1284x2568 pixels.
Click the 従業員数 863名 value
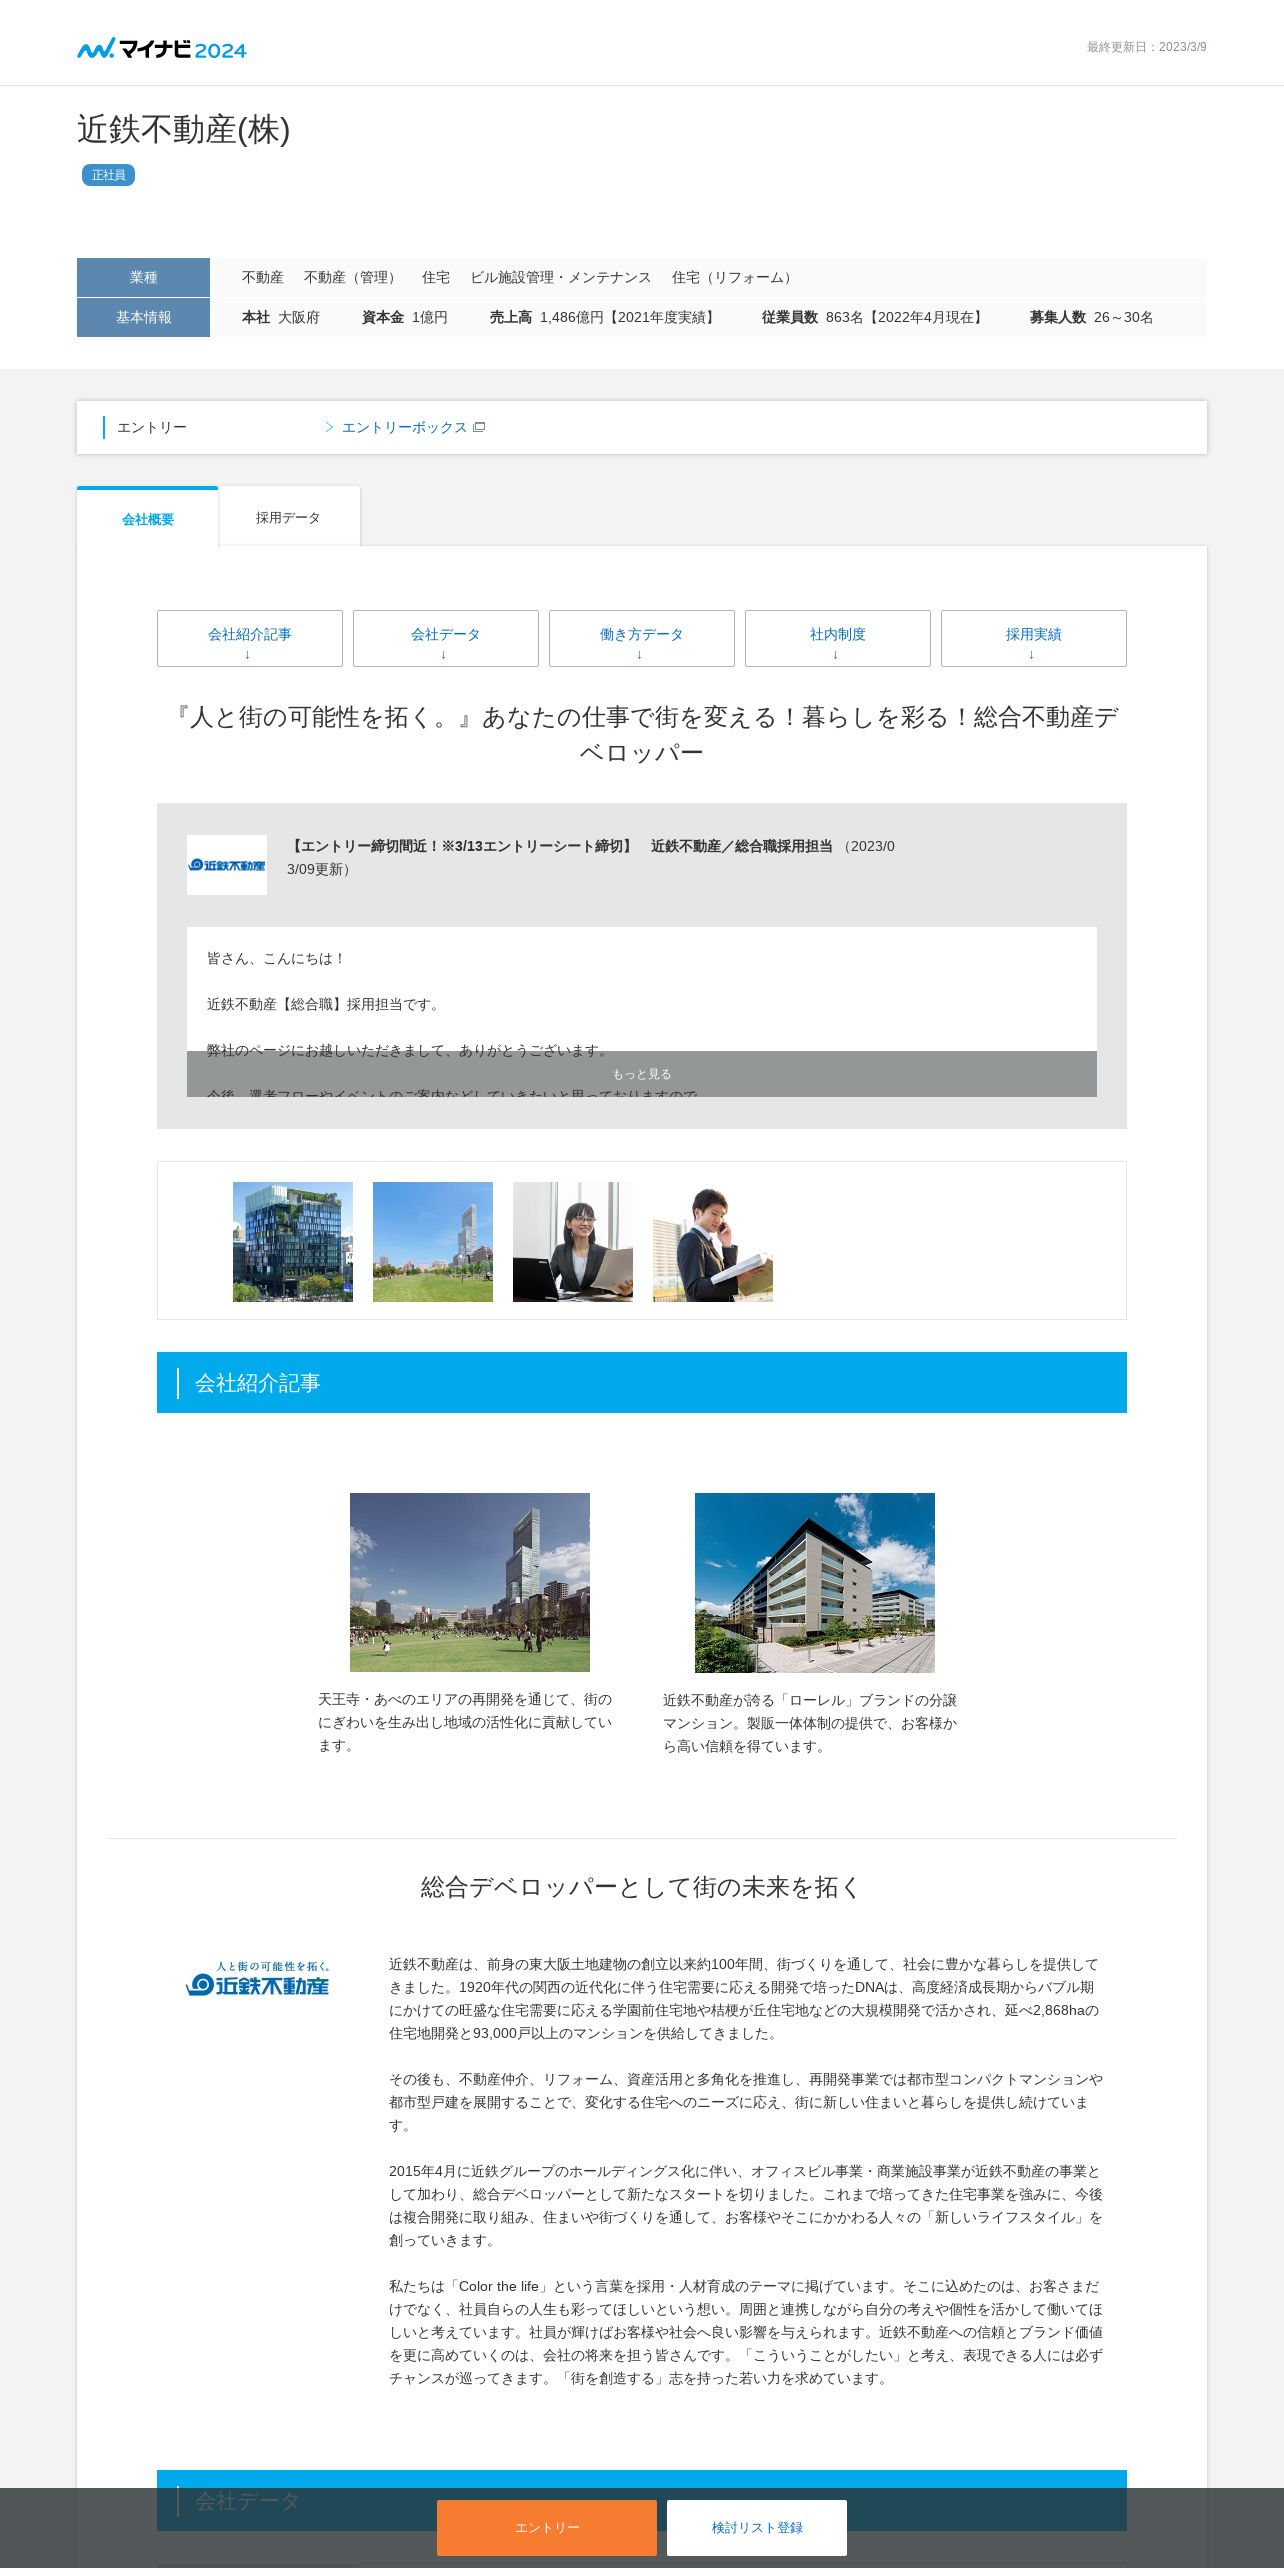(875, 317)
